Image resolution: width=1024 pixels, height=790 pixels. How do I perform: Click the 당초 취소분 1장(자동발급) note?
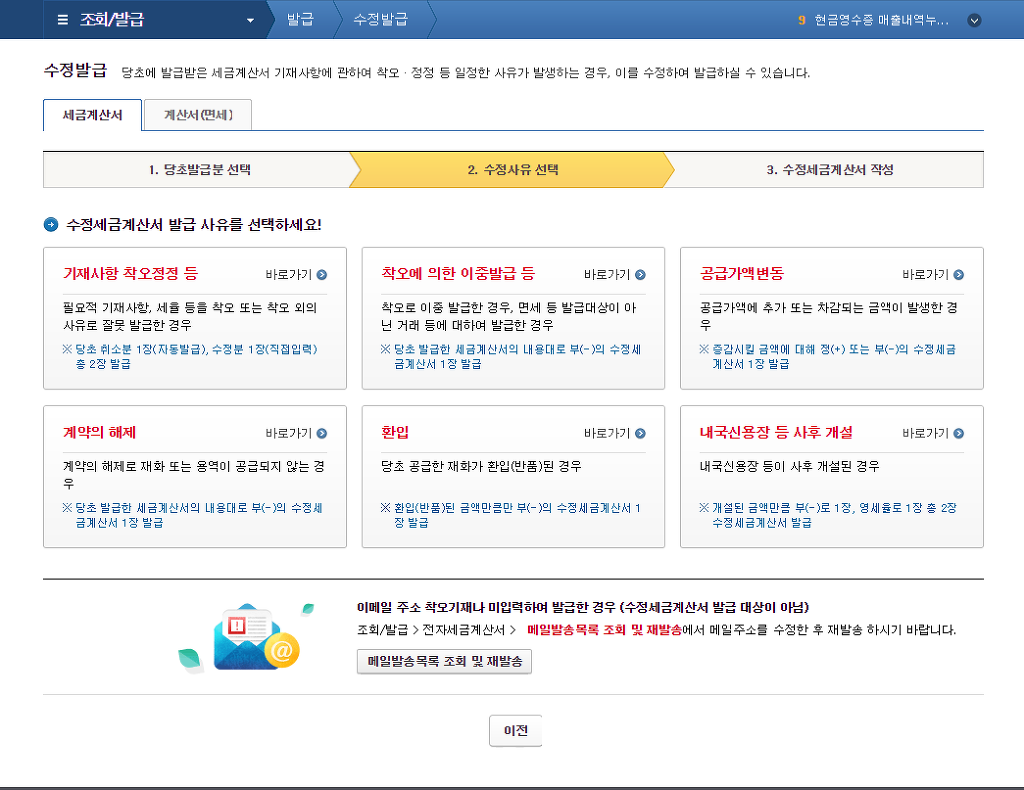pyautogui.click(x=190, y=356)
